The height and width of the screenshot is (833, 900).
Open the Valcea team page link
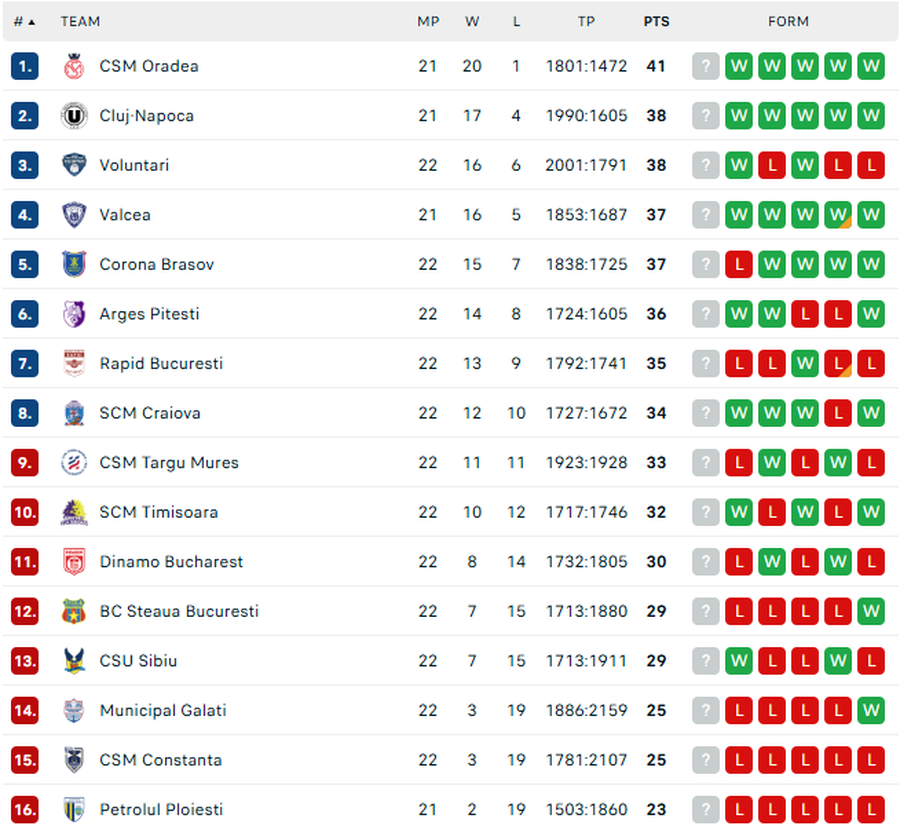[x=125, y=215]
